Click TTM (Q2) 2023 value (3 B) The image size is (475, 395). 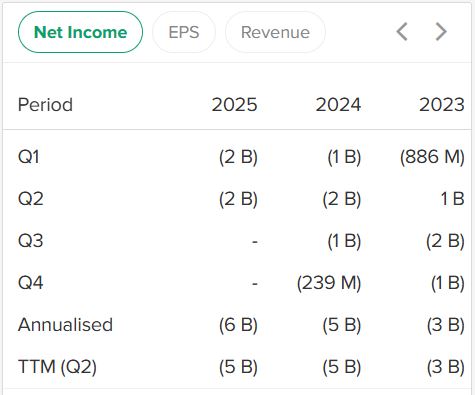446,367
